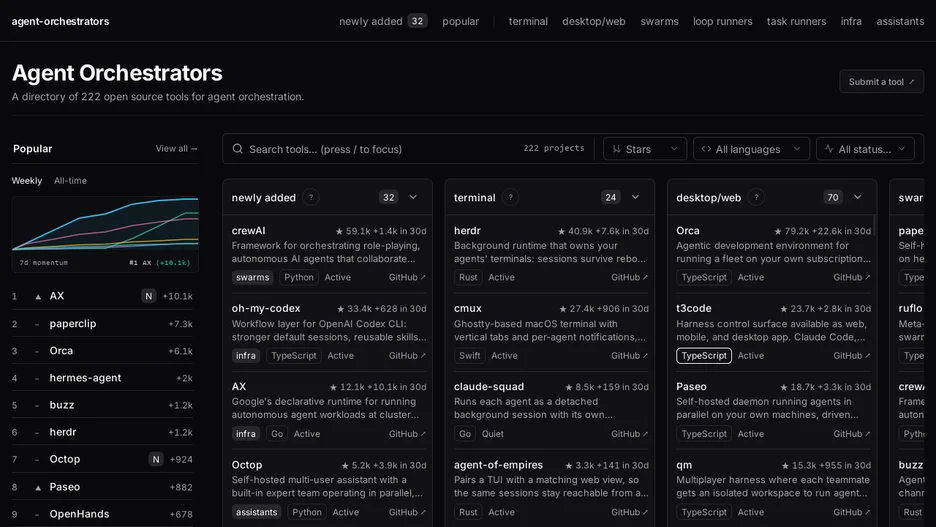
Task: Click the sort icon in Stars dropdown
Action: click(617, 149)
